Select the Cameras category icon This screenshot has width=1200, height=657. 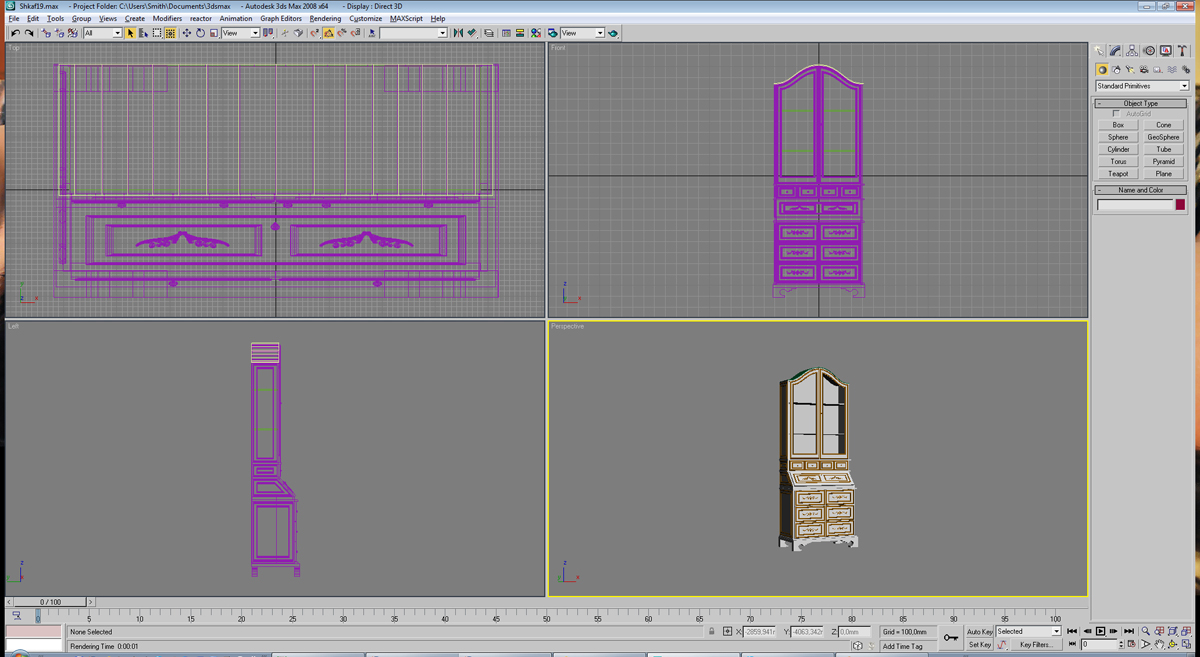1144,70
